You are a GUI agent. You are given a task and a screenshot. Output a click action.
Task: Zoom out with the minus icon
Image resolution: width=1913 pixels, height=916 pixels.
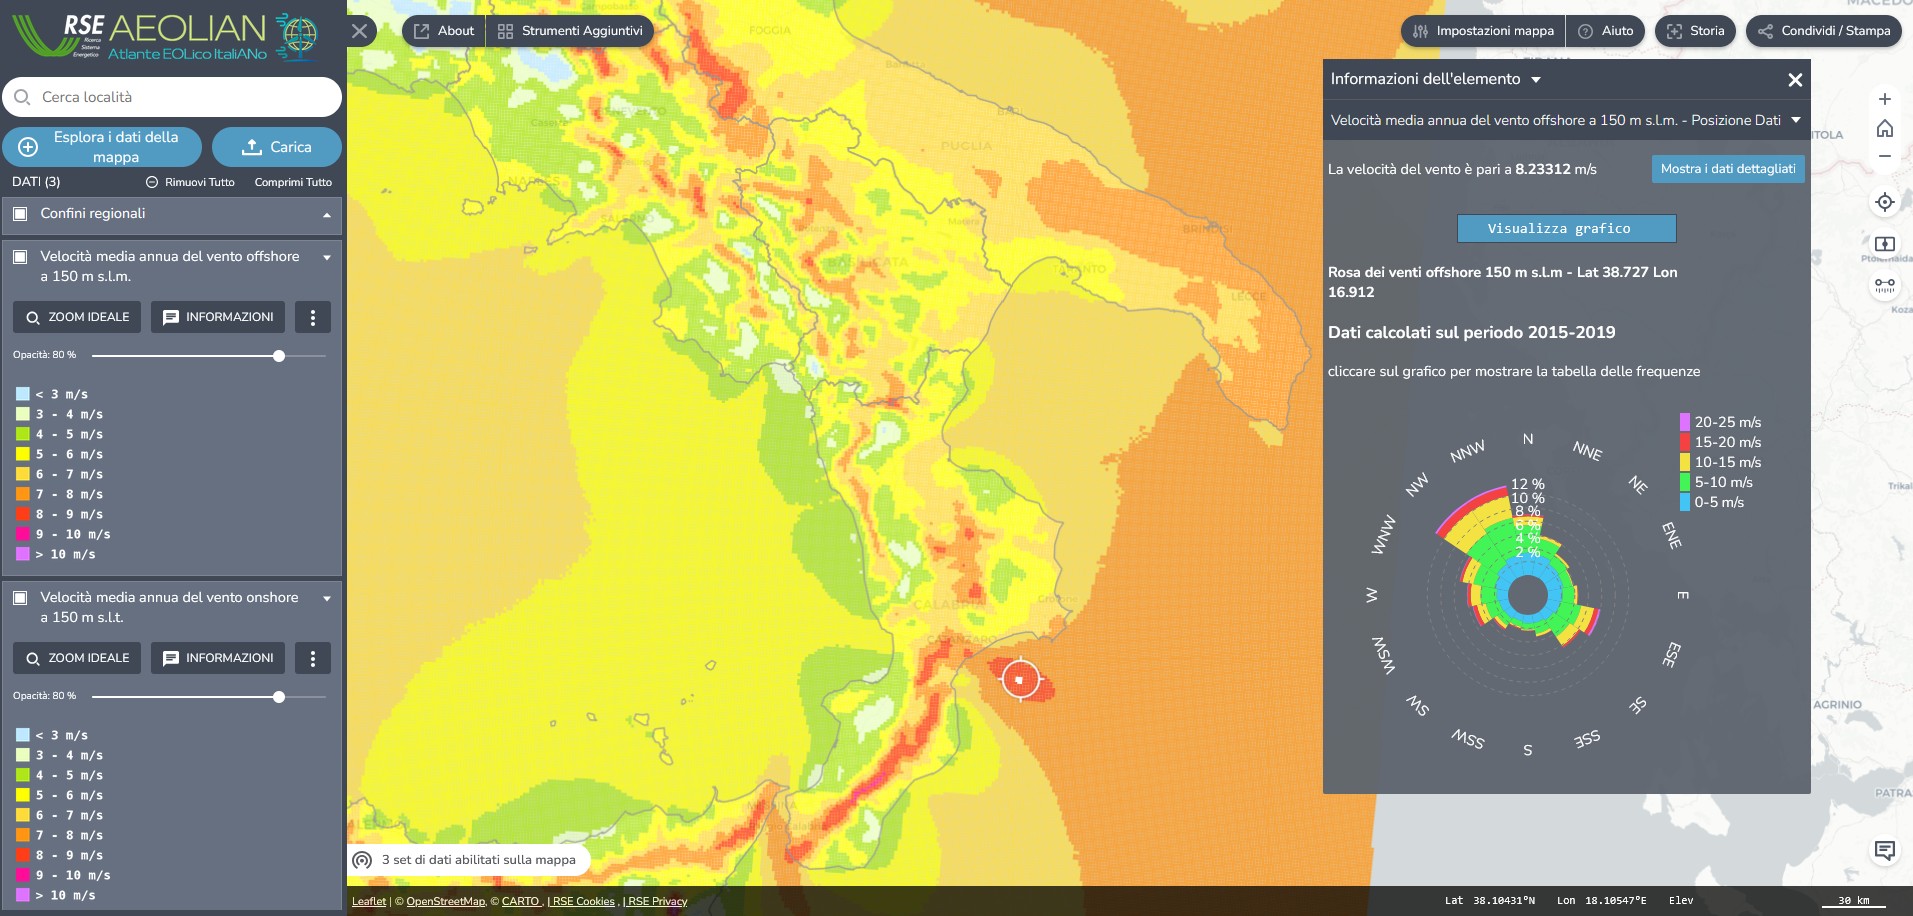[x=1885, y=156]
